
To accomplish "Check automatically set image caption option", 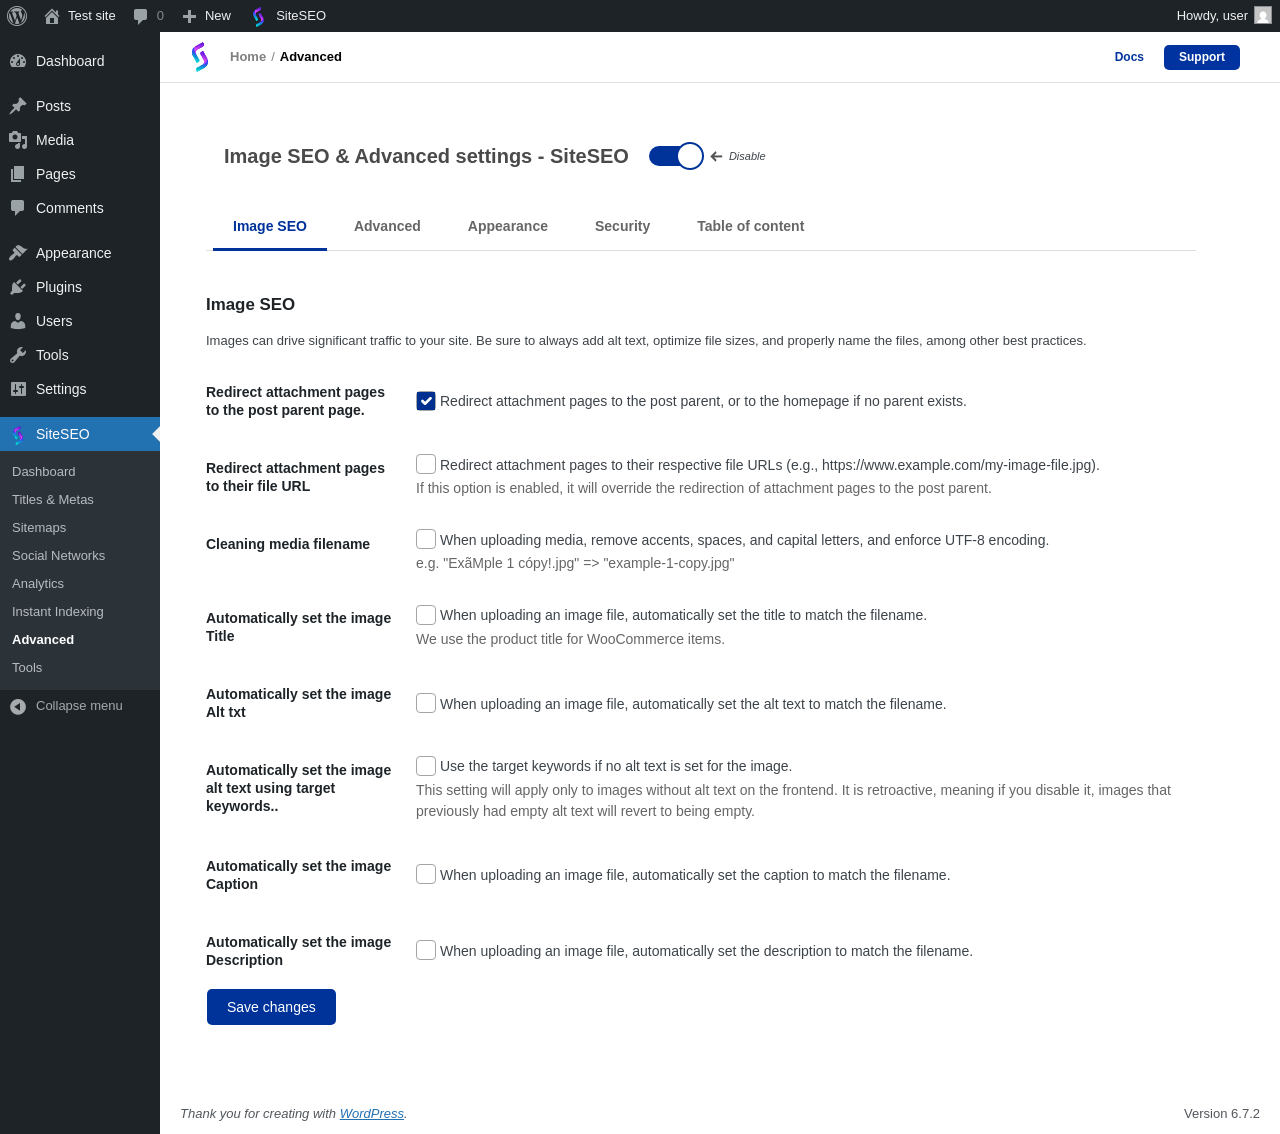I will [x=426, y=874].
